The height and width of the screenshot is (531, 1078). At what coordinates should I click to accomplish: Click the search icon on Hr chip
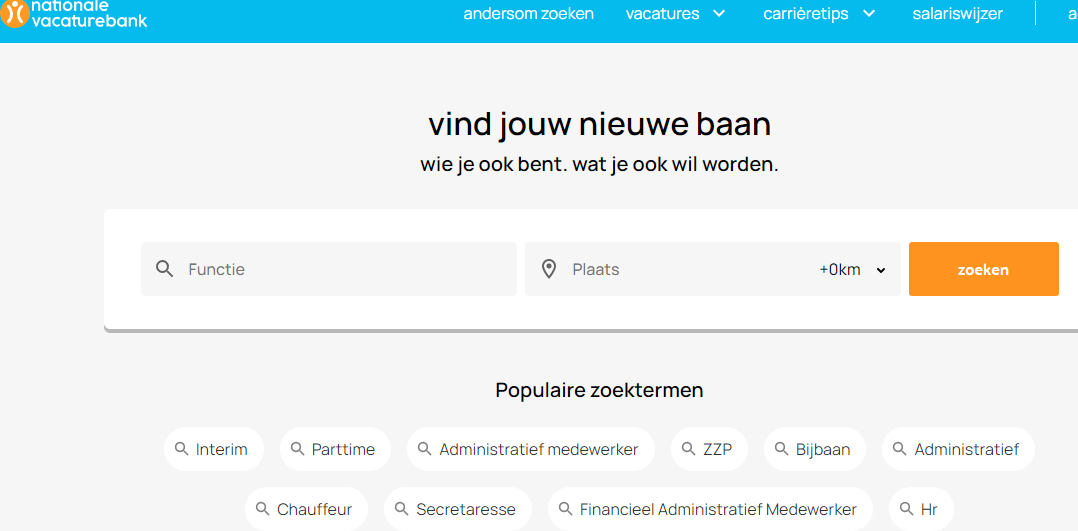point(906,509)
